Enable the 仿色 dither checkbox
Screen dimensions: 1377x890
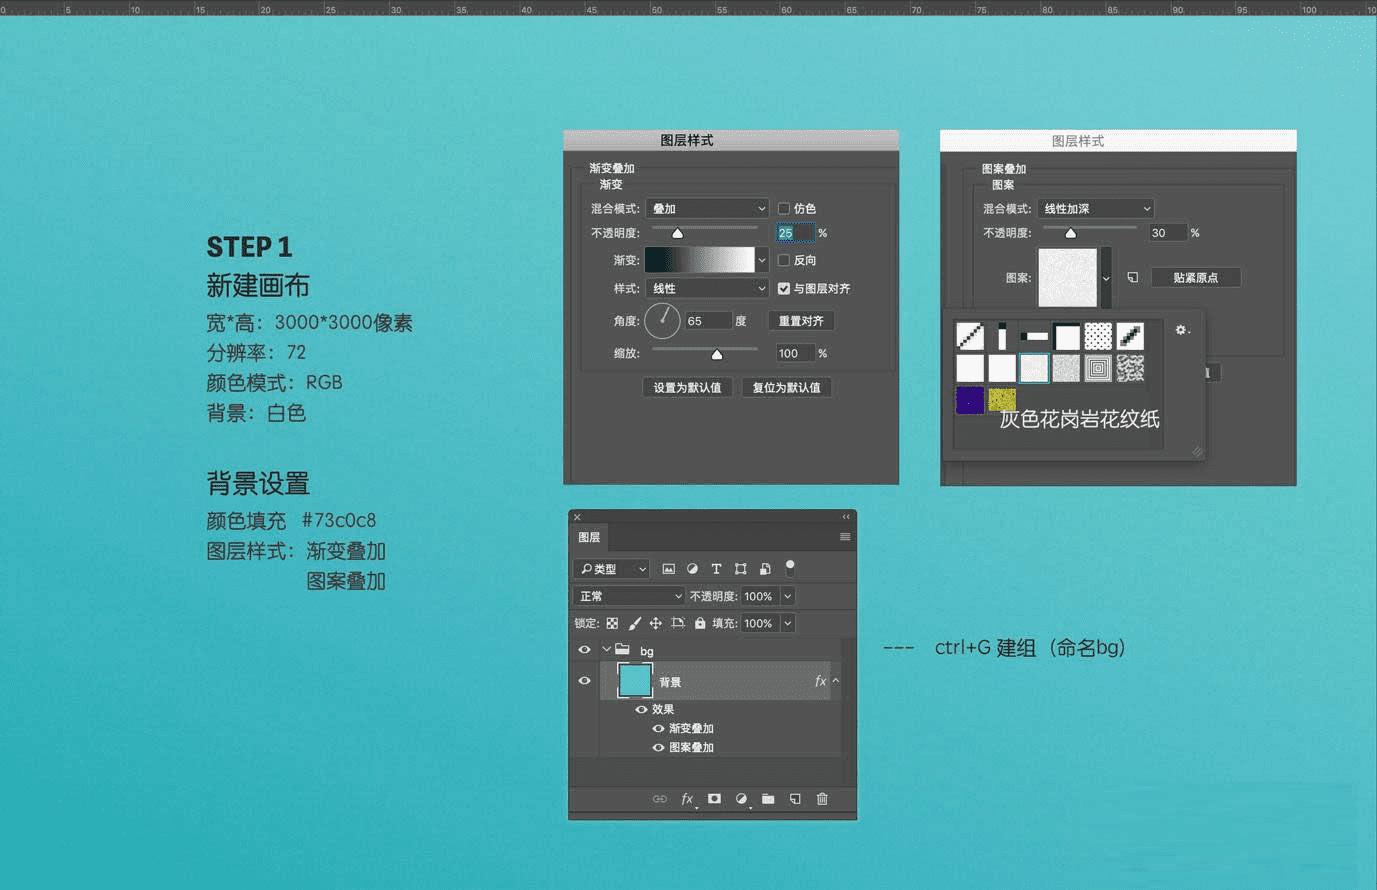coord(784,208)
